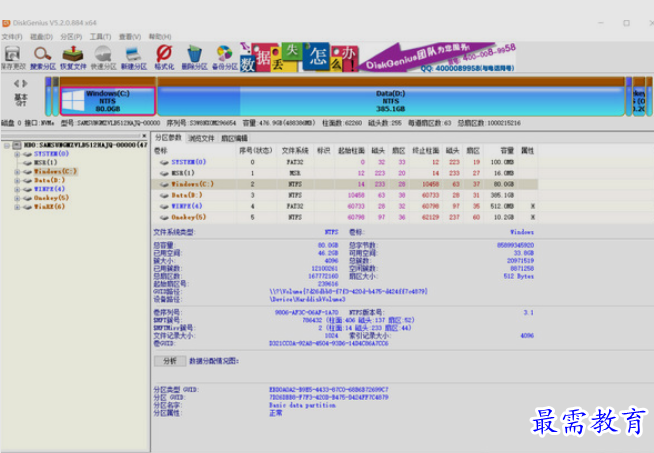Select WinRE(6) in the disk tree
This screenshot has height=453, width=654.
click(x=49, y=207)
